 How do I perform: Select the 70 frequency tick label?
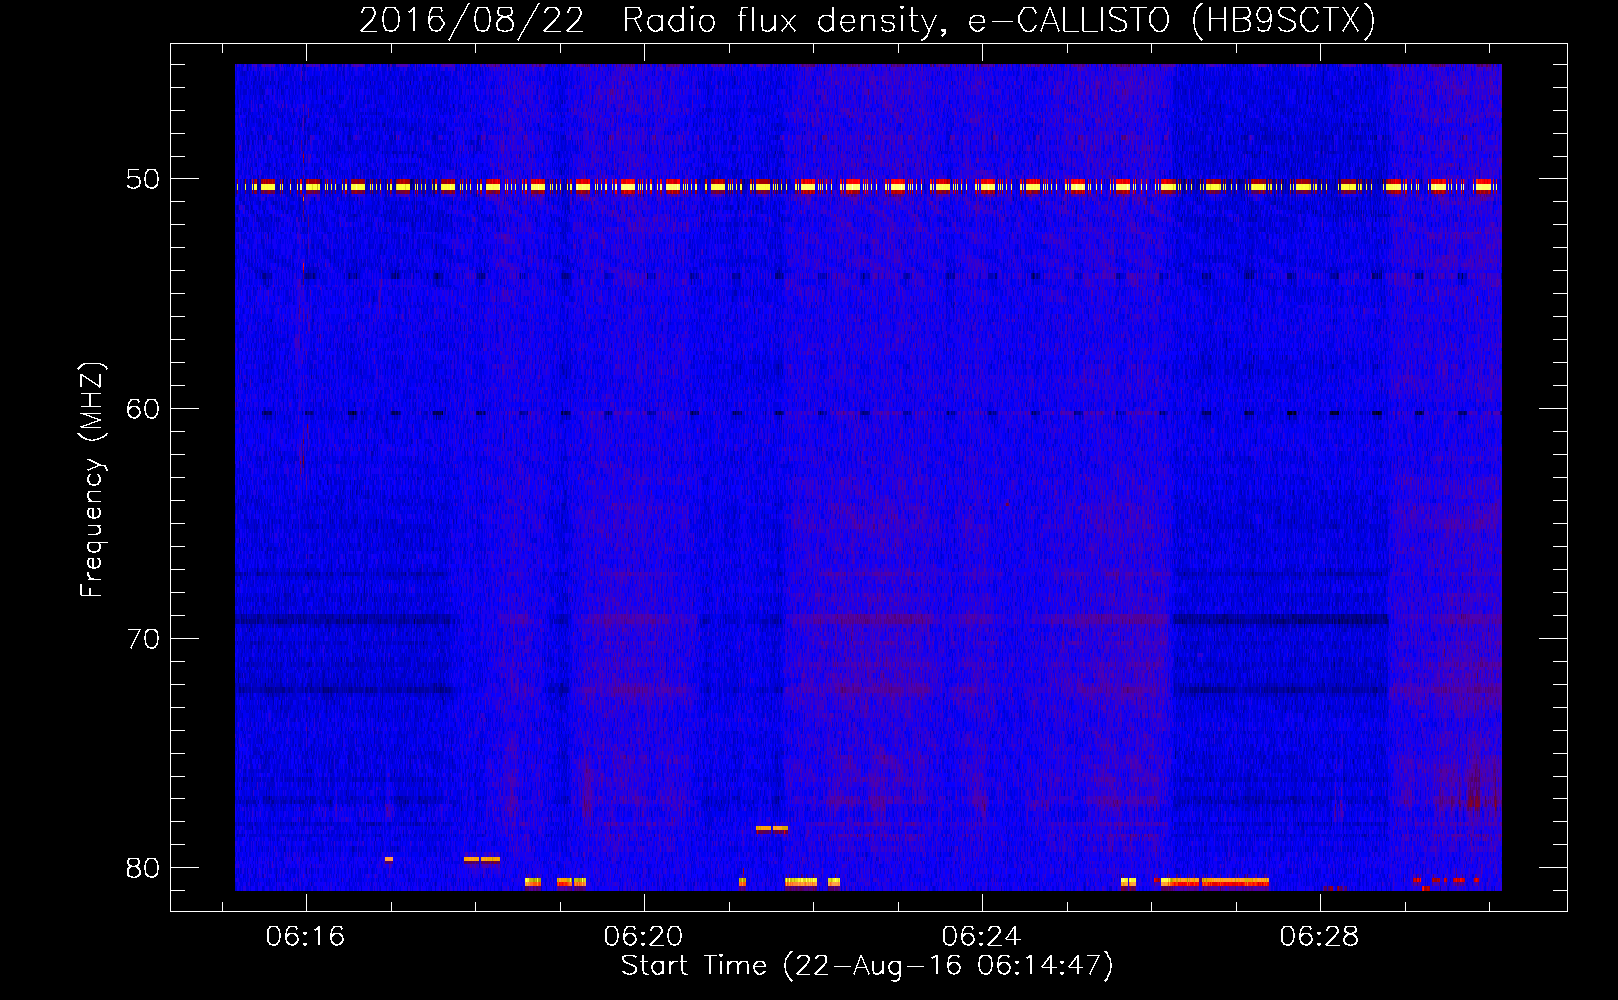(x=143, y=639)
